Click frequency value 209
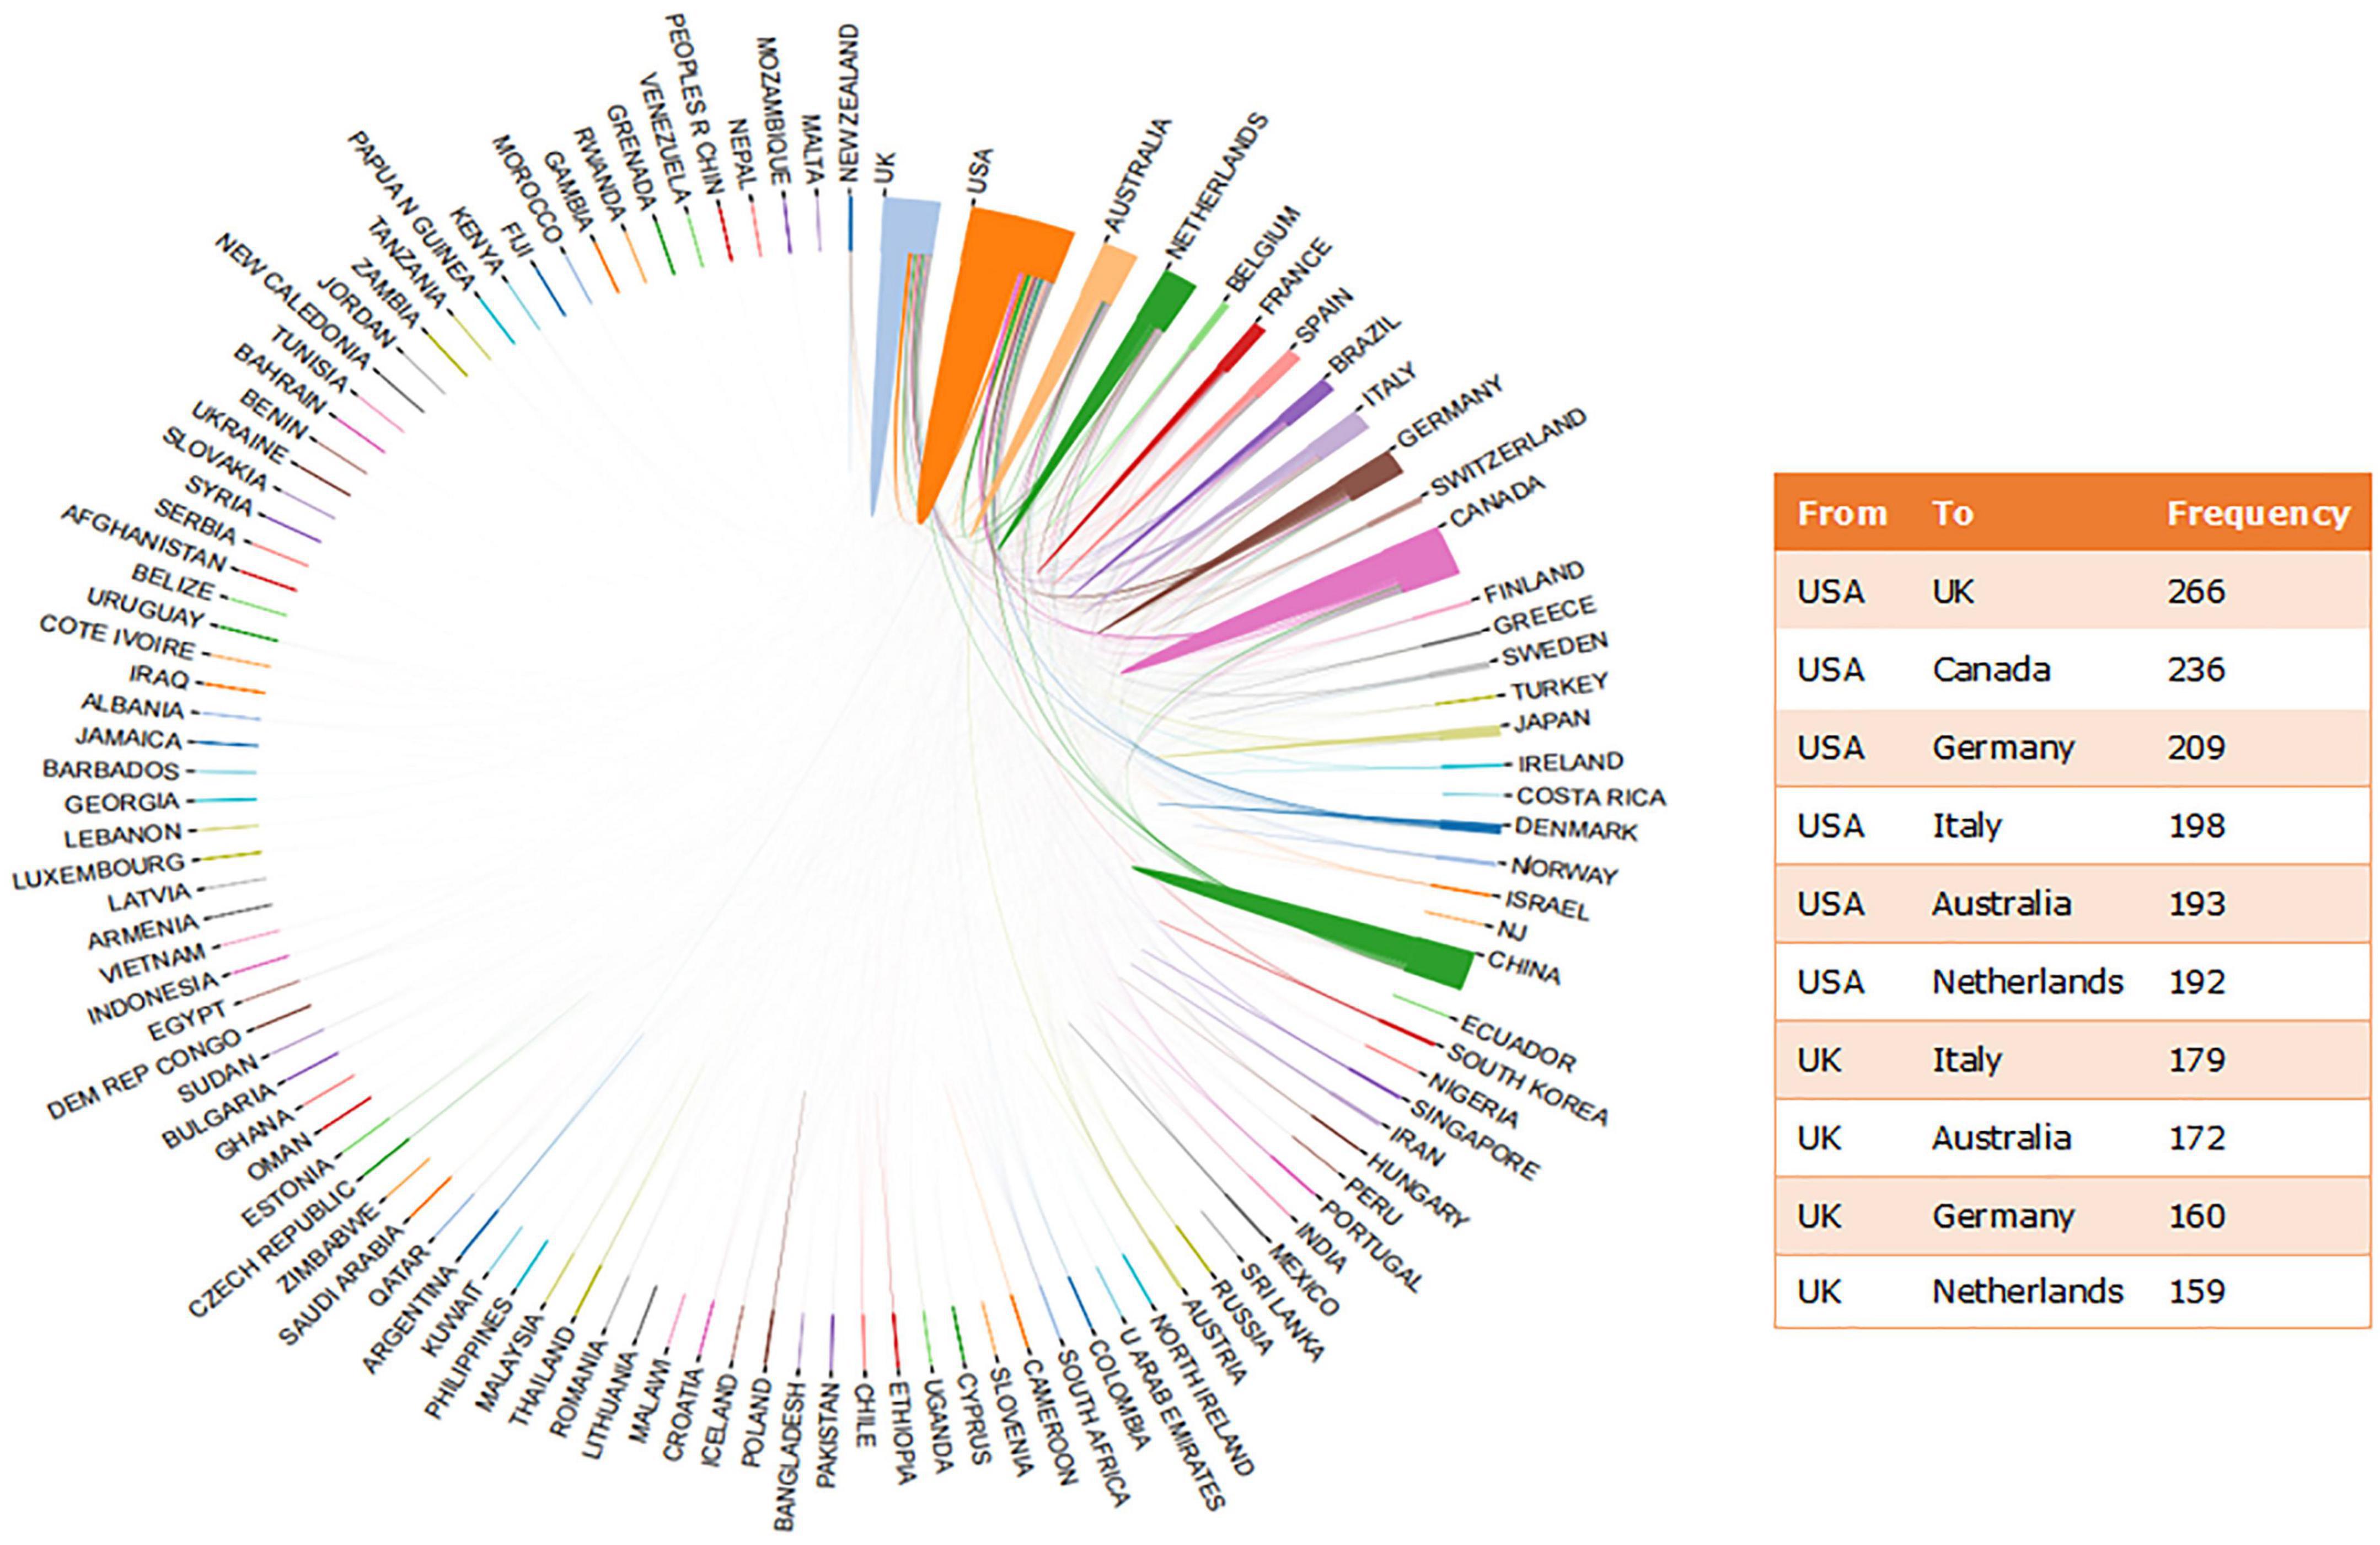The width and height of the screenshot is (2380, 1545). click(2196, 747)
